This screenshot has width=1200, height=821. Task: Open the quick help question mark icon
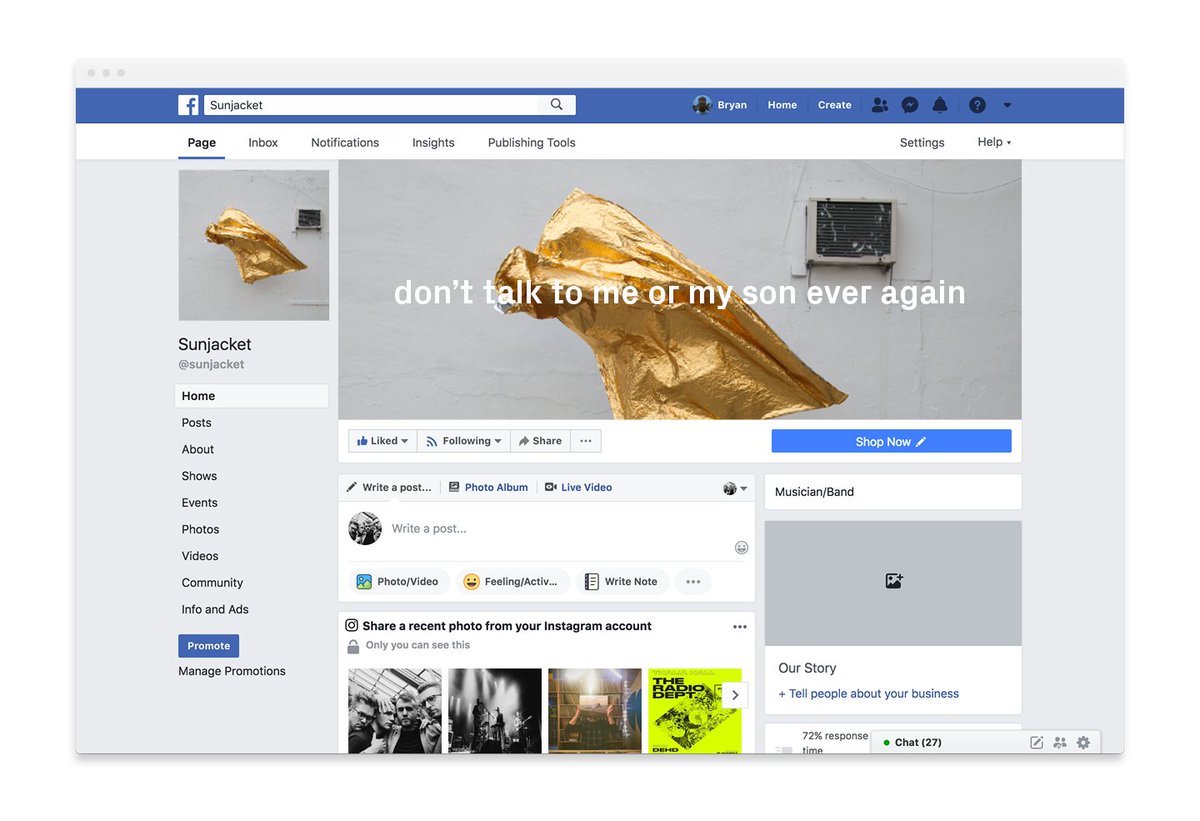pos(978,105)
